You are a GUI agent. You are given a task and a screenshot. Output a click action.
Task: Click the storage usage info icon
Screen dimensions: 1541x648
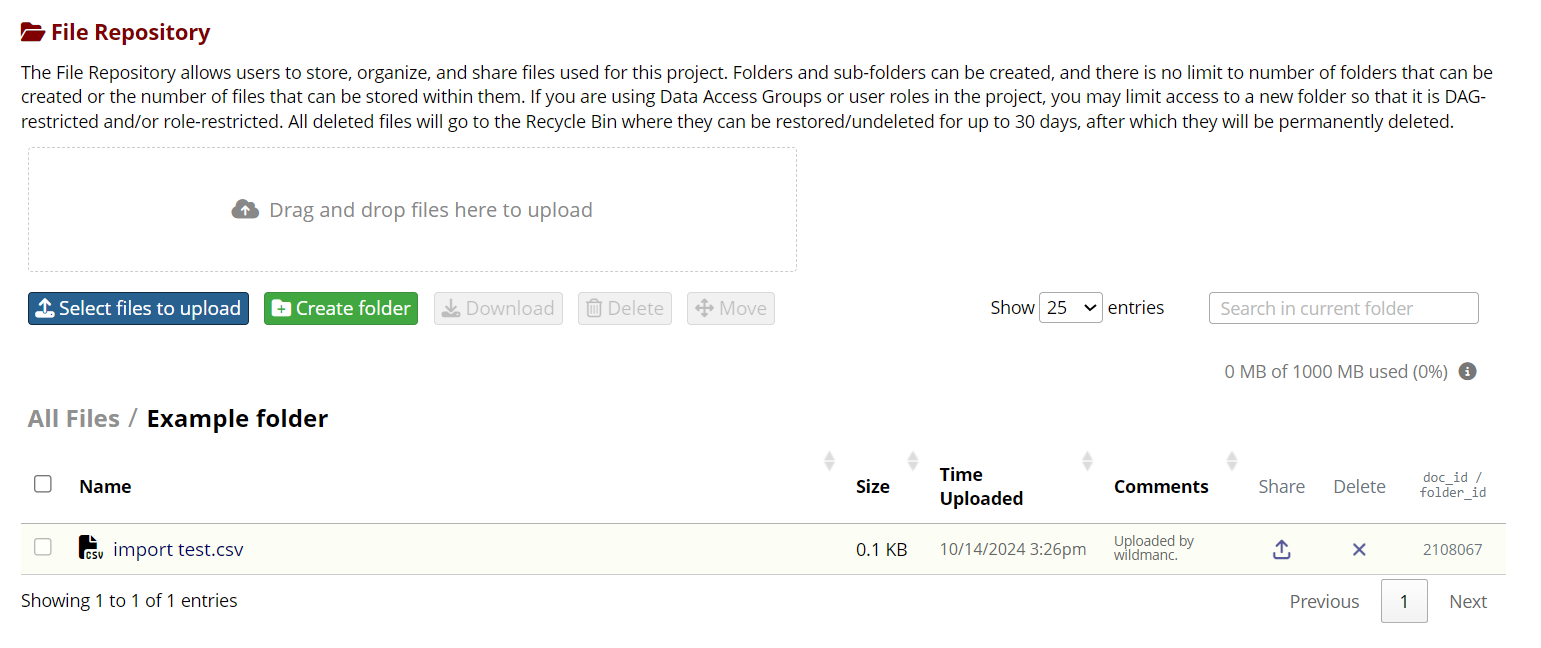pos(1467,371)
